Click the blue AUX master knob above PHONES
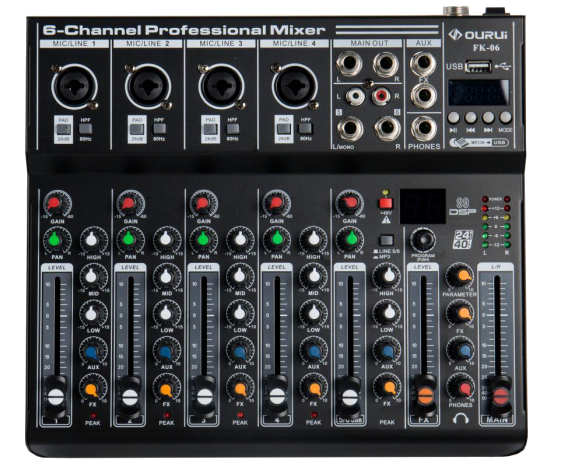Viewport: 568px width, 467px height. (x=461, y=350)
